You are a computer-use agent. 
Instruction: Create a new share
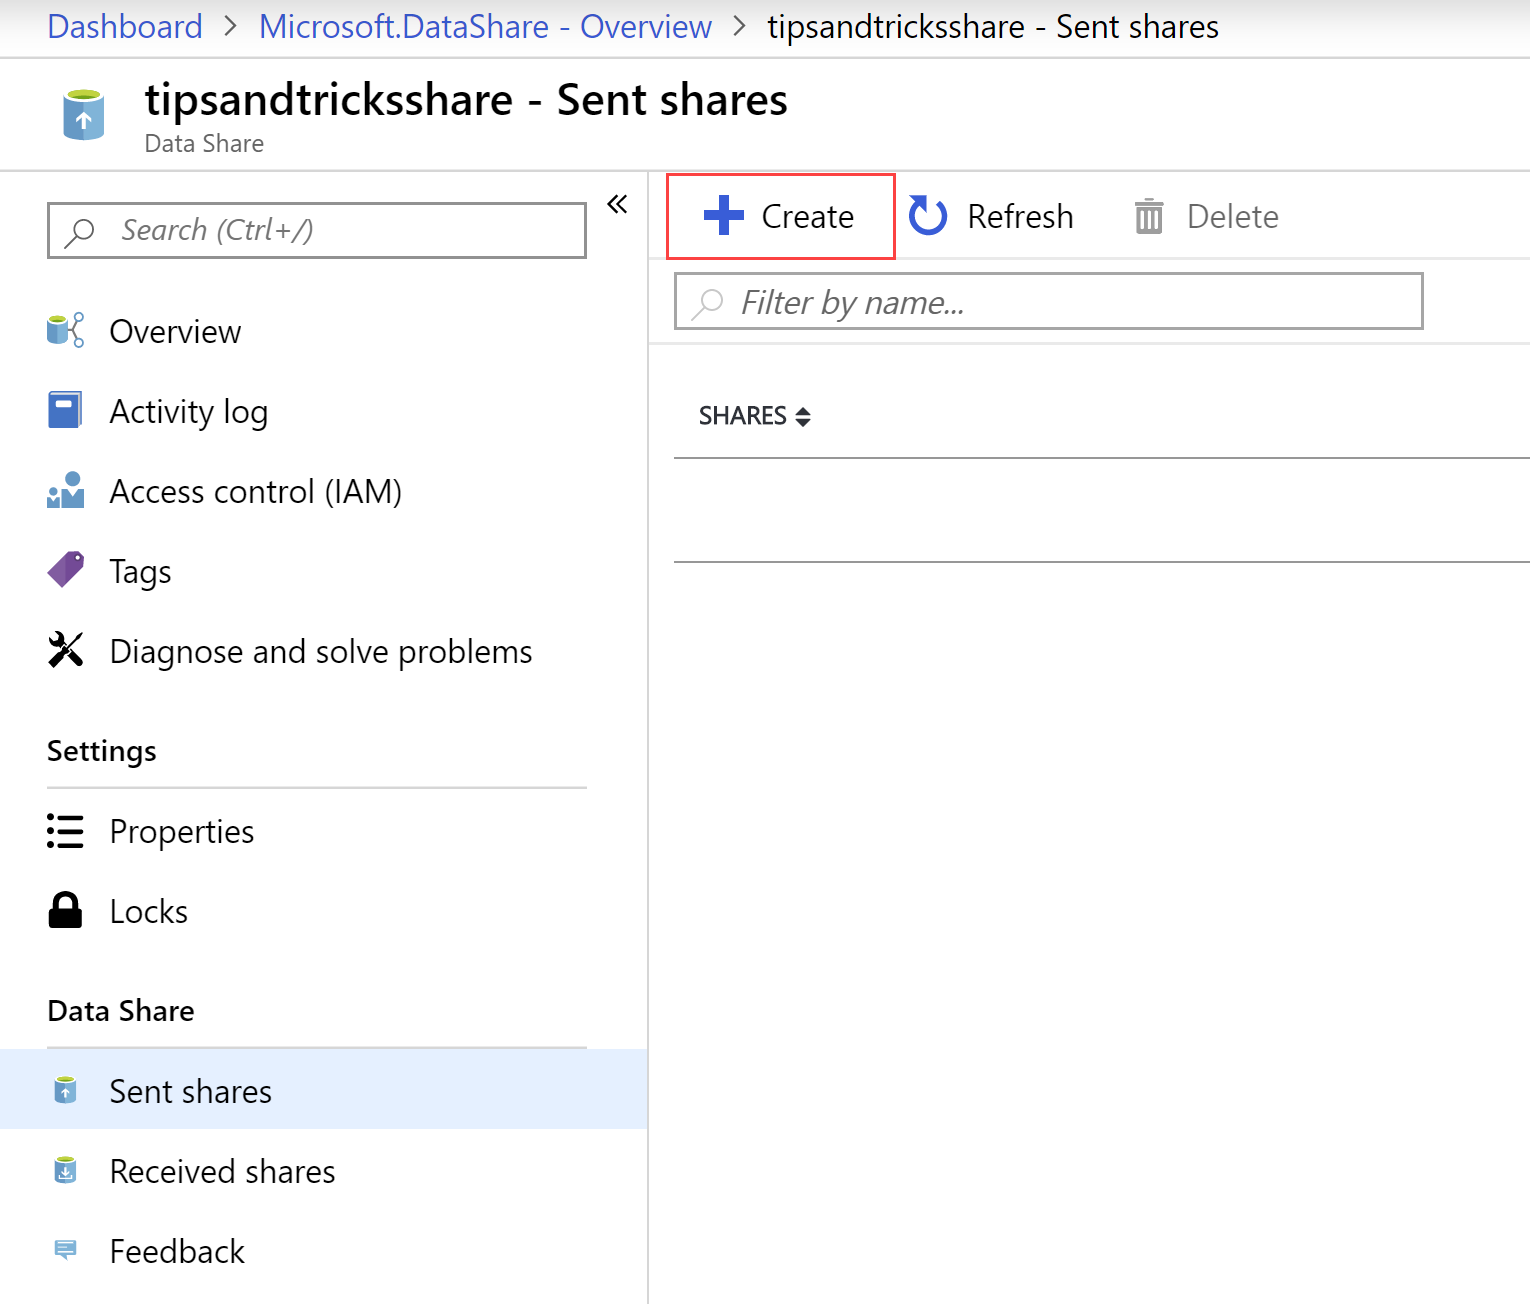click(781, 216)
